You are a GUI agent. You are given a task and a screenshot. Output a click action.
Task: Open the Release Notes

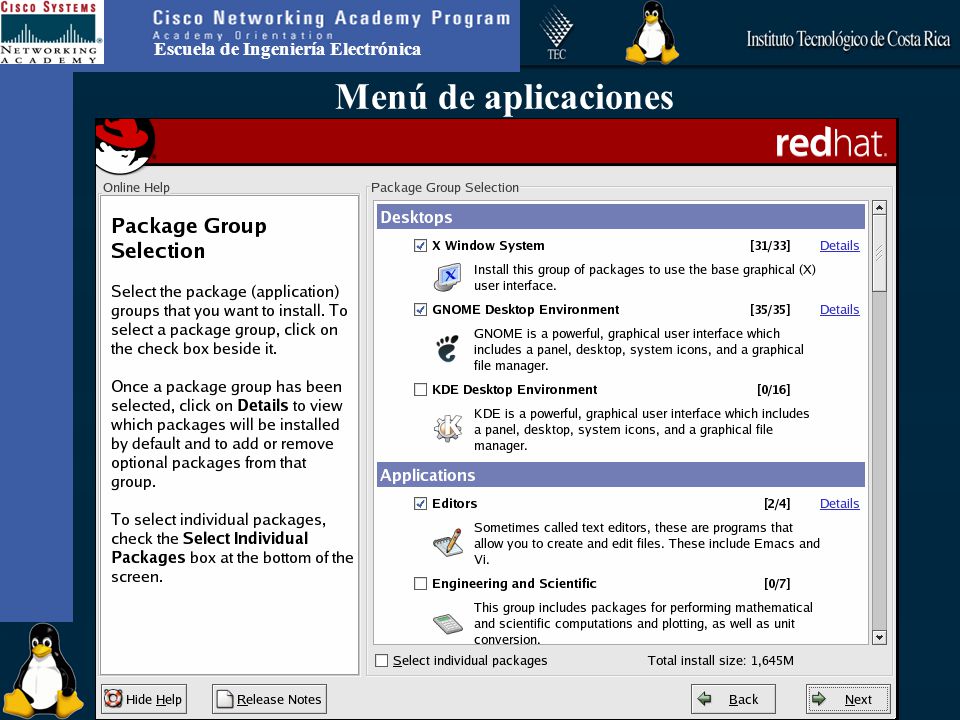click(269, 699)
